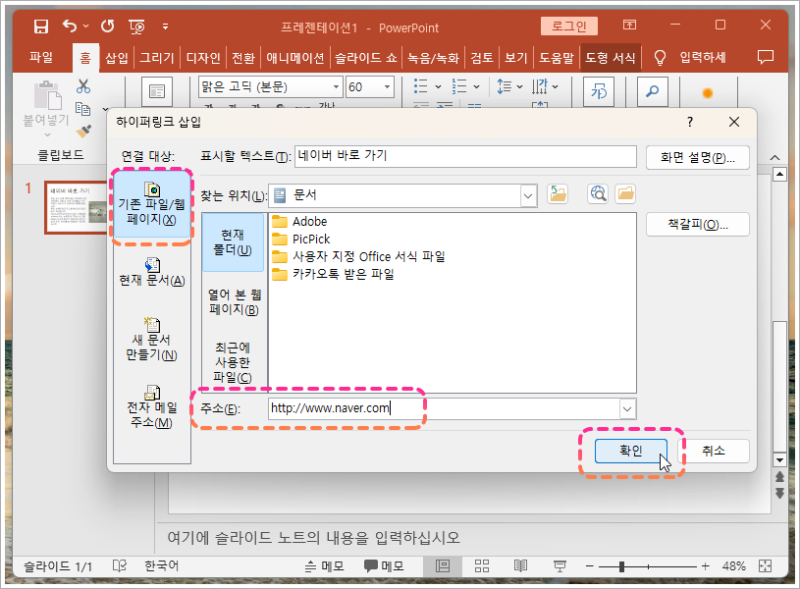This screenshot has height=589, width=800.
Task: Open the font name dropdown
Action: pos(336,87)
